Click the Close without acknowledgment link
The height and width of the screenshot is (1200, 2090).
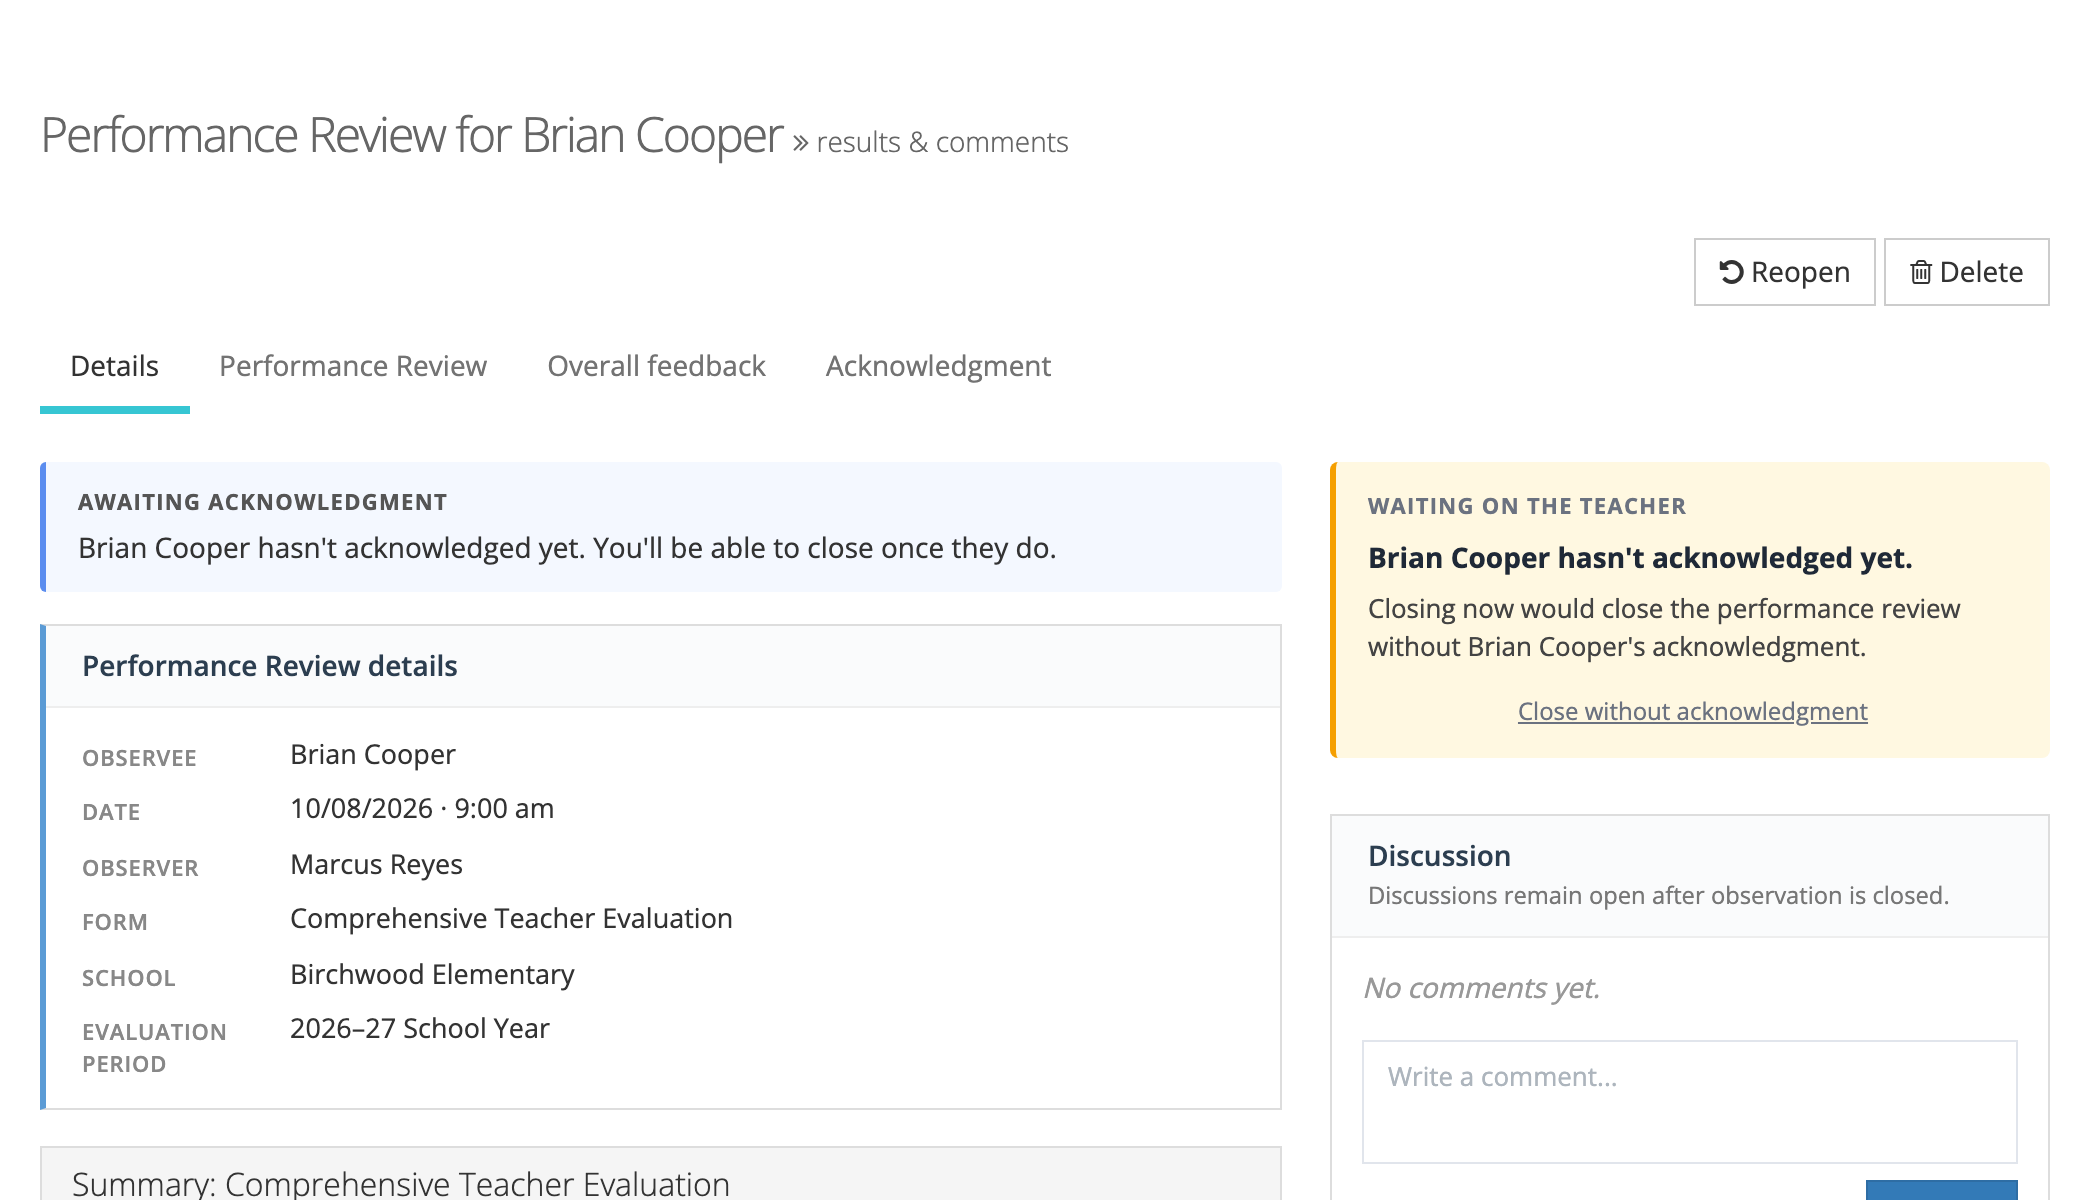coord(1692,711)
